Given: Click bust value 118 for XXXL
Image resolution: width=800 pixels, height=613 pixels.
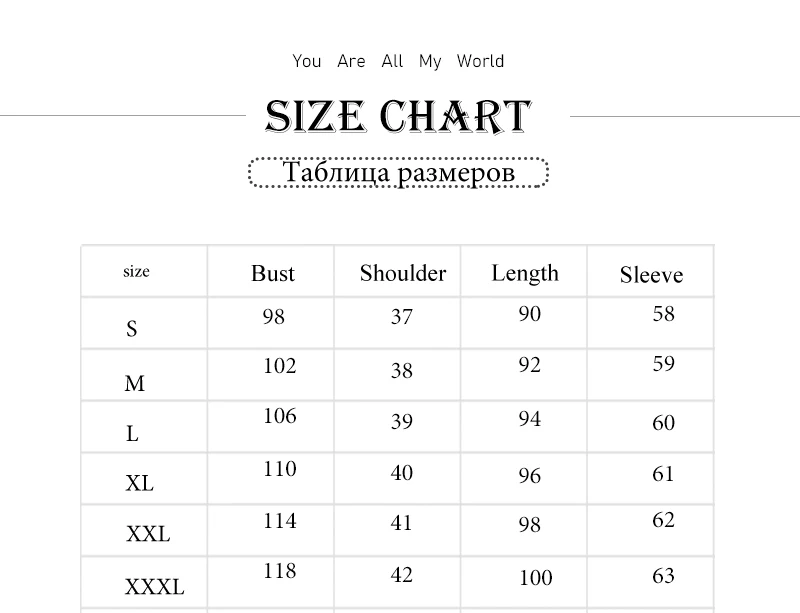Looking at the screenshot, I should click(280, 571).
